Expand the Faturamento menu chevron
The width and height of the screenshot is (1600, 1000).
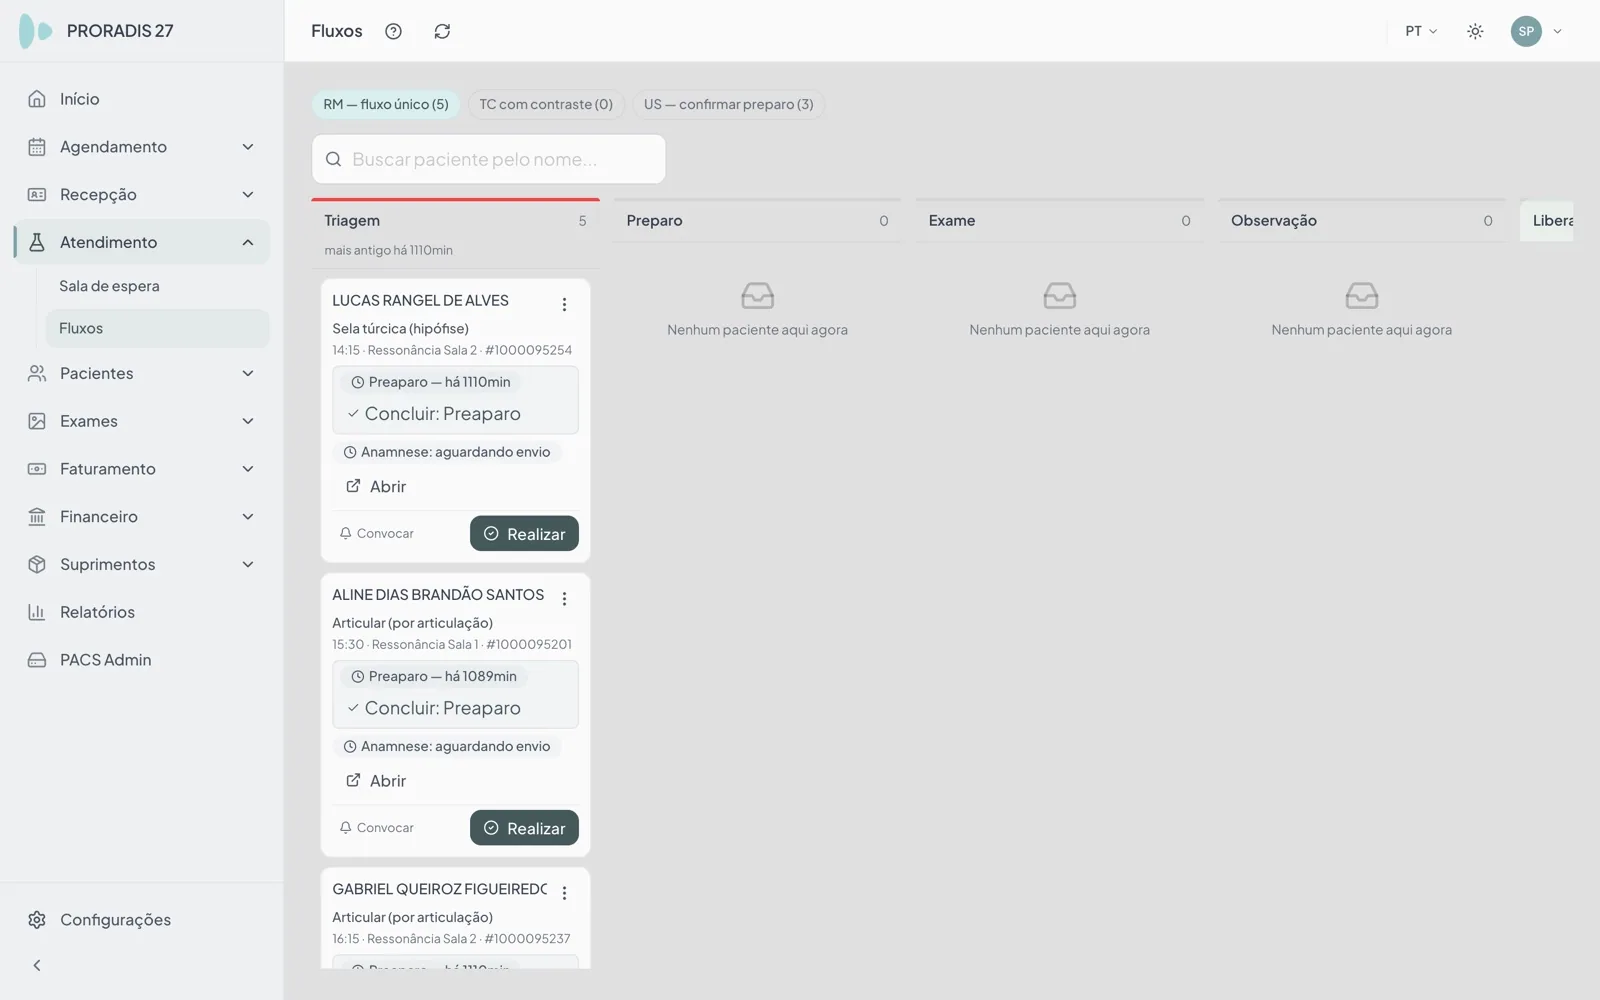[x=248, y=469]
